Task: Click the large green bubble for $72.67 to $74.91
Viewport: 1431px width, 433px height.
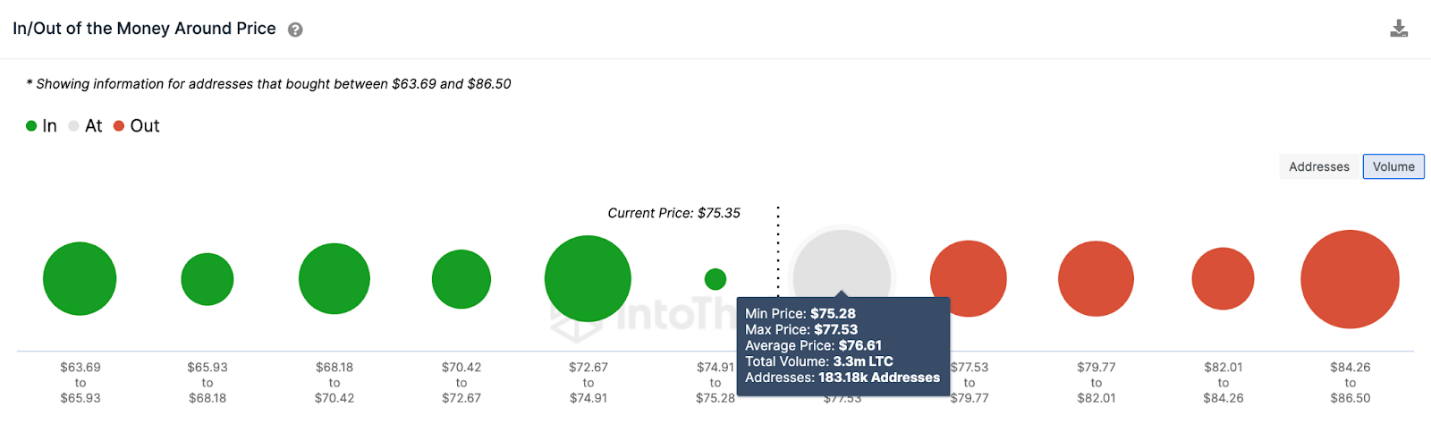Action: point(588,279)
